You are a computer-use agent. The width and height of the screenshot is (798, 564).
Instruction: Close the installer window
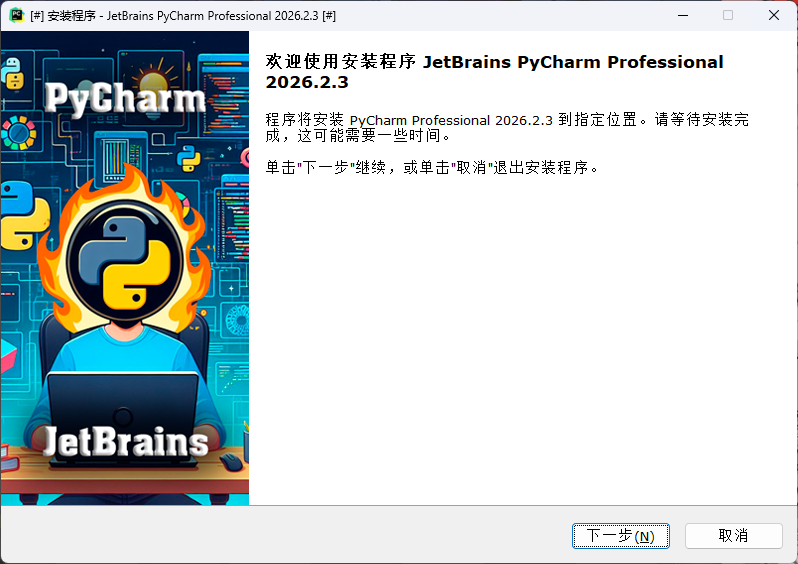(x=774, y=15)
